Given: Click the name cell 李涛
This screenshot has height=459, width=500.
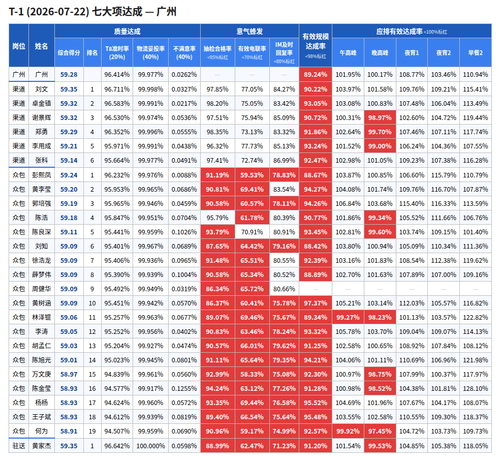Looking at the screenshot, I should (x=41, y=332).
